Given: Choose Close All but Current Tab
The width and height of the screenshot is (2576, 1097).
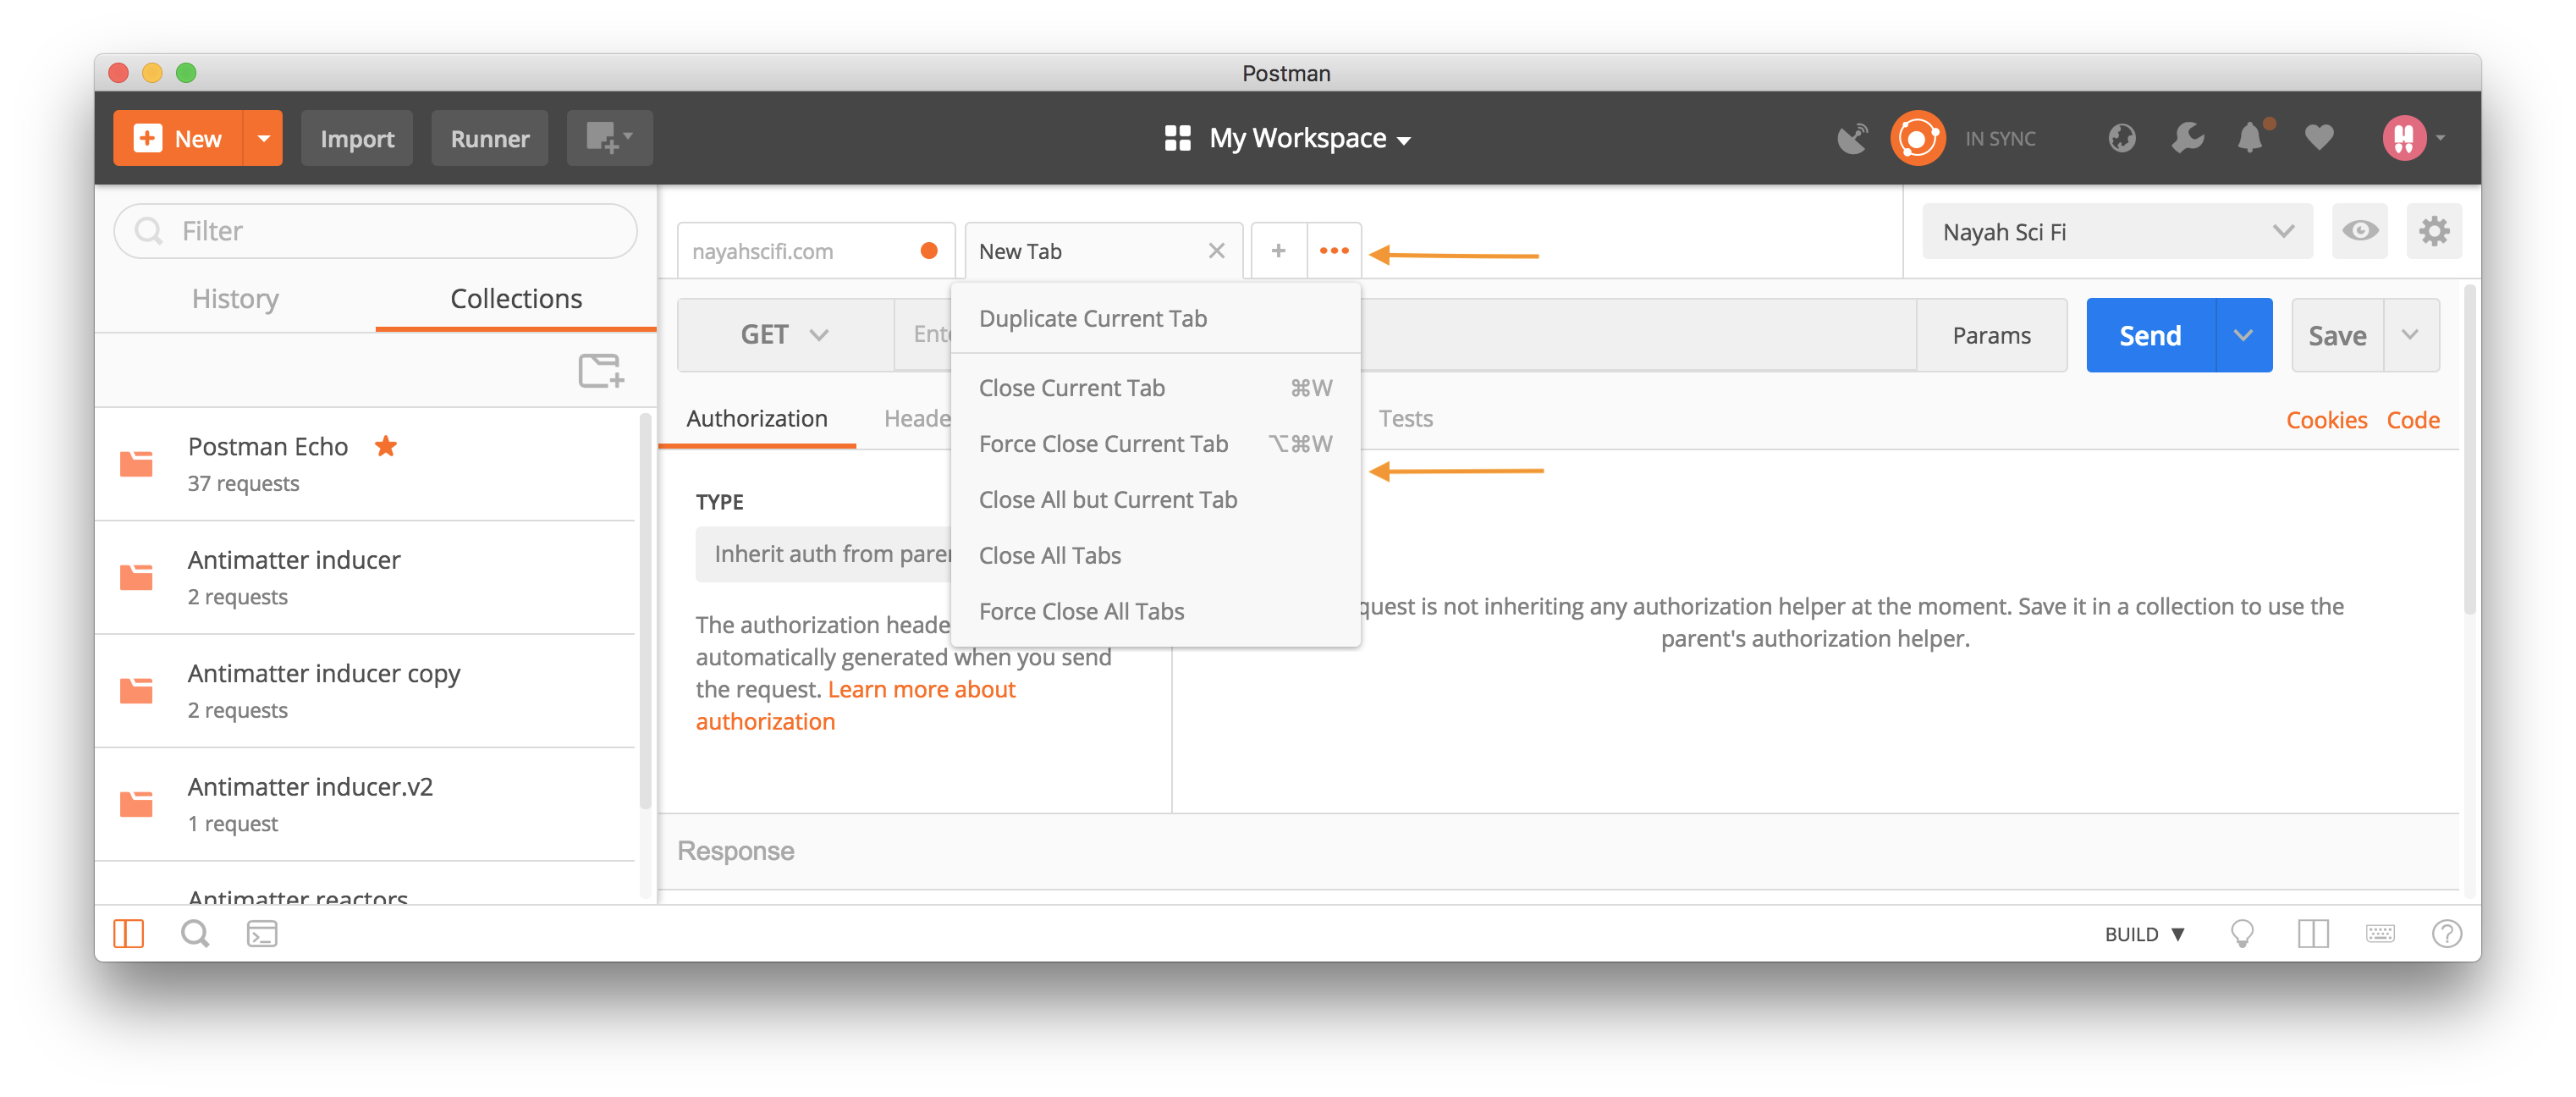Looking at the screenshot, I should pyautogui.click(x=1156, y=500).
